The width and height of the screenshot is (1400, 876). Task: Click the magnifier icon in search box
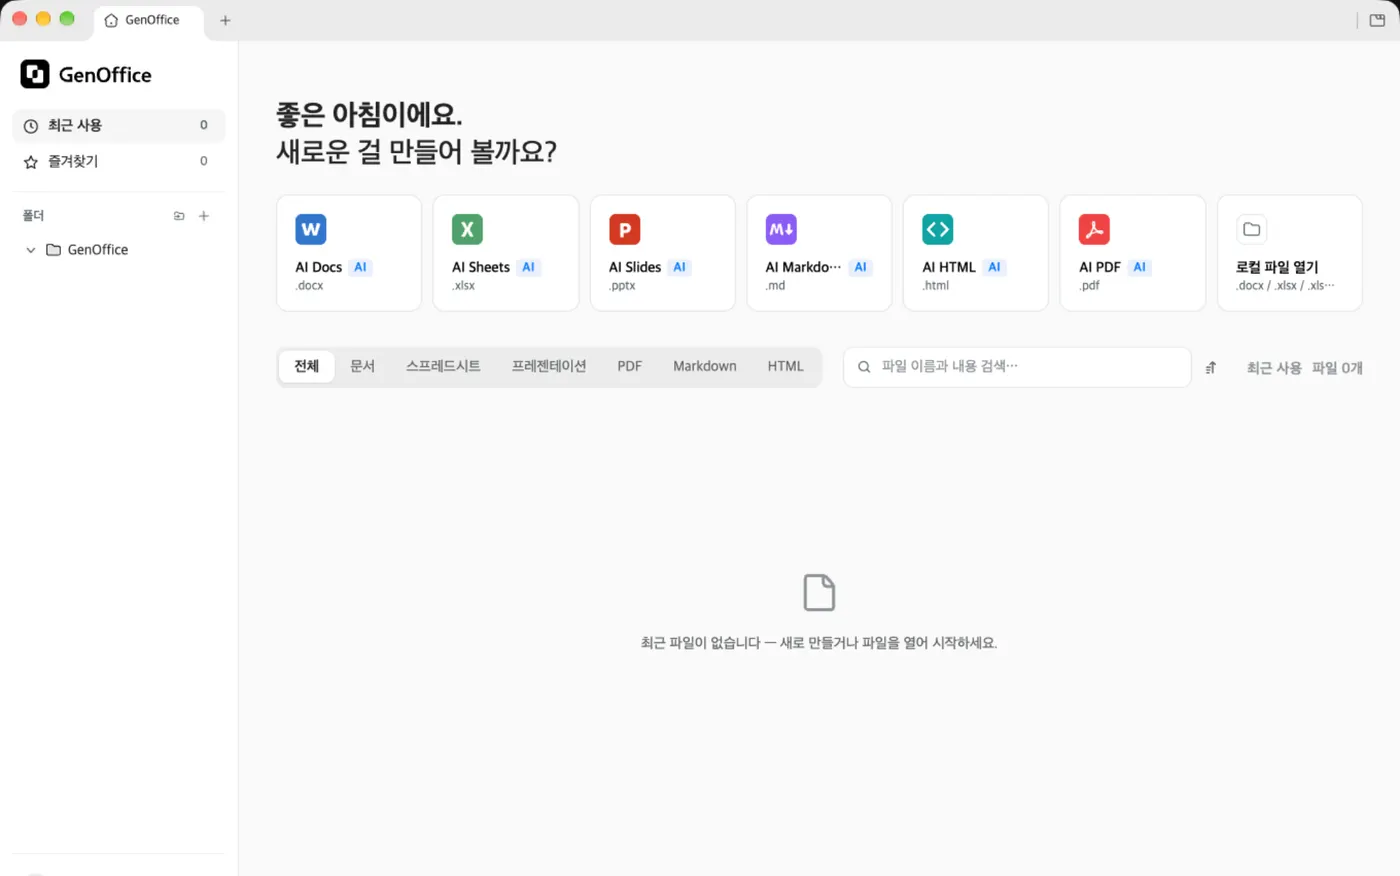pyautogui.click(x=864, y=367)
